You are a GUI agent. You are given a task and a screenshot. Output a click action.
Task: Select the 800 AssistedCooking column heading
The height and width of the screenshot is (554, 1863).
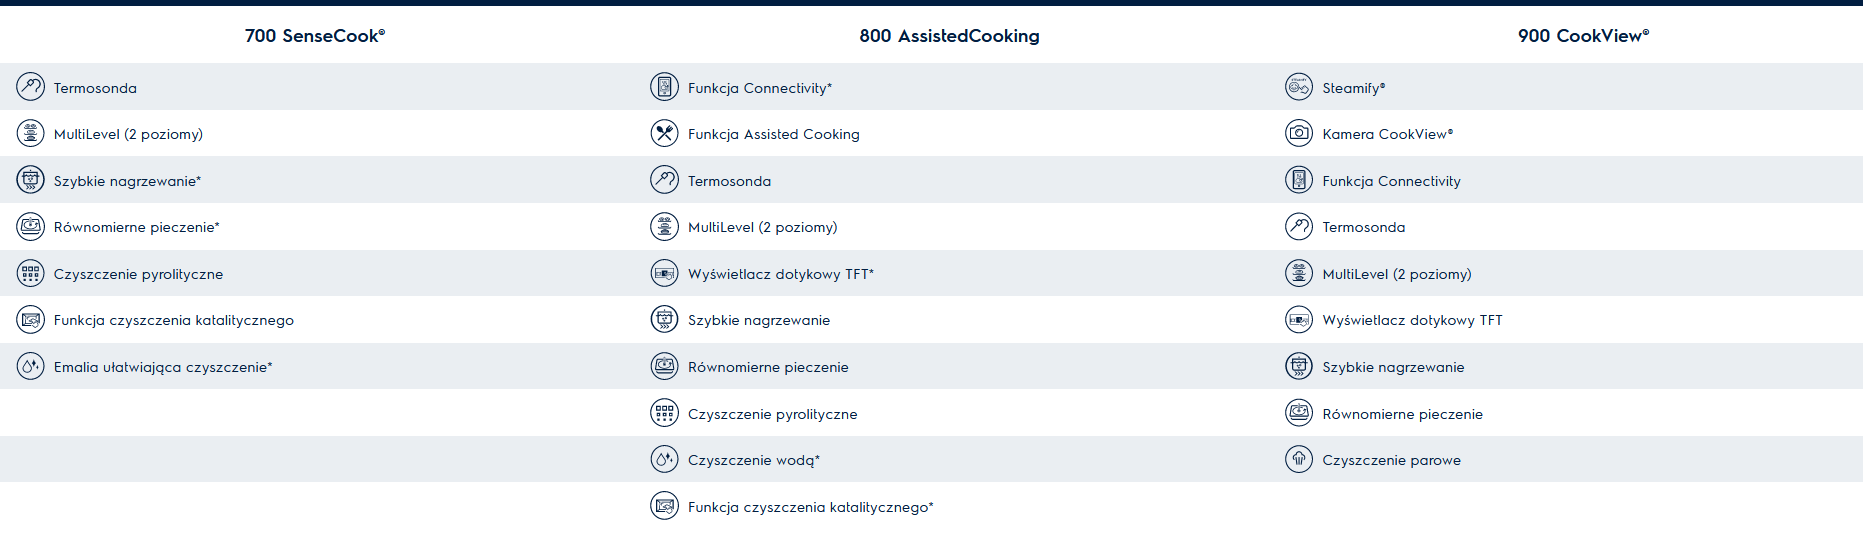949,36
